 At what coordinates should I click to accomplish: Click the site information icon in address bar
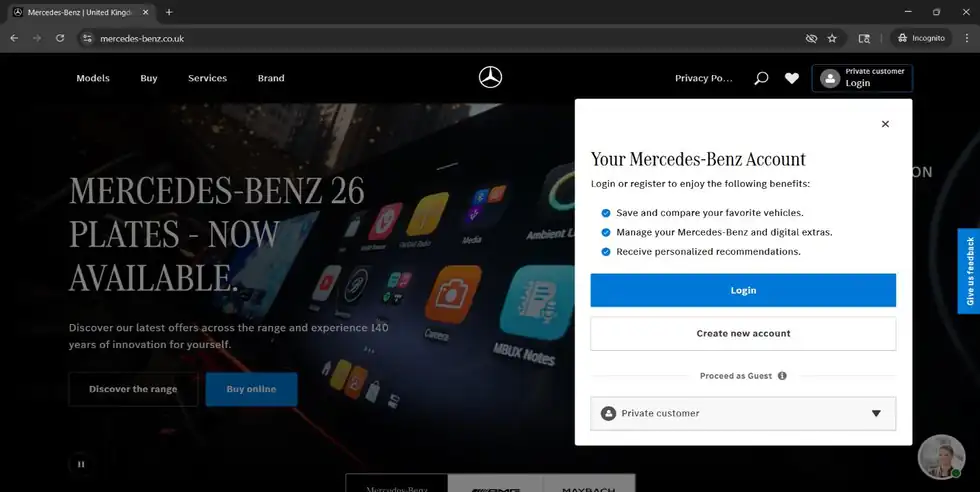point(88,38)
